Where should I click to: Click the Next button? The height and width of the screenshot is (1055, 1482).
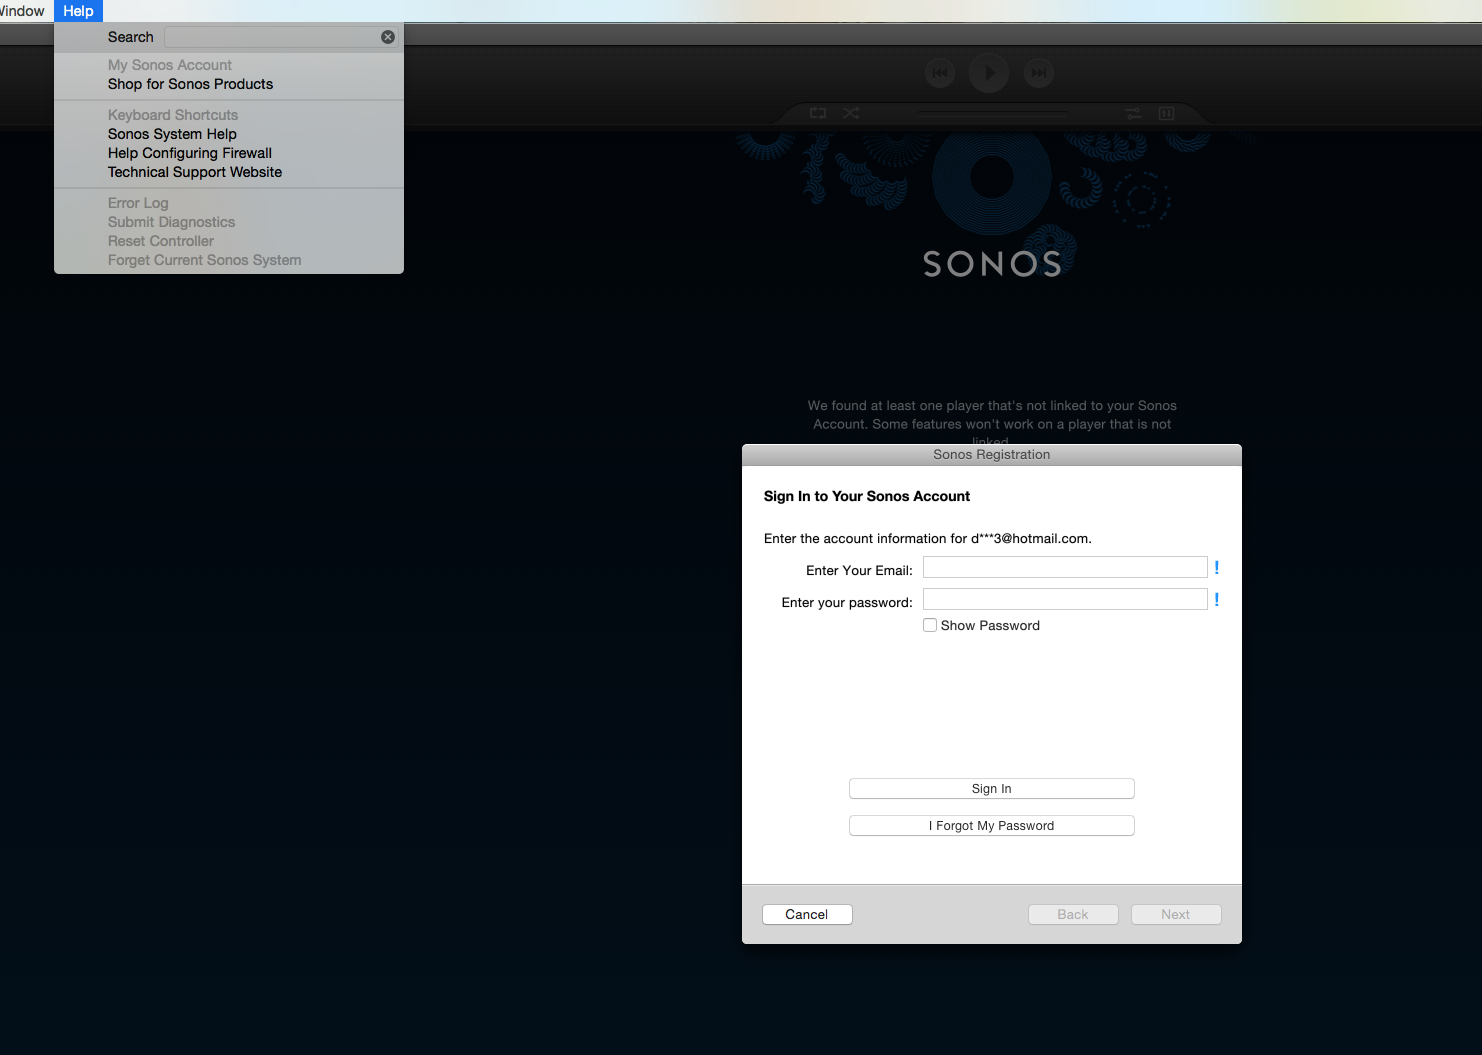pyautogui.click(x=1176, y=915)
